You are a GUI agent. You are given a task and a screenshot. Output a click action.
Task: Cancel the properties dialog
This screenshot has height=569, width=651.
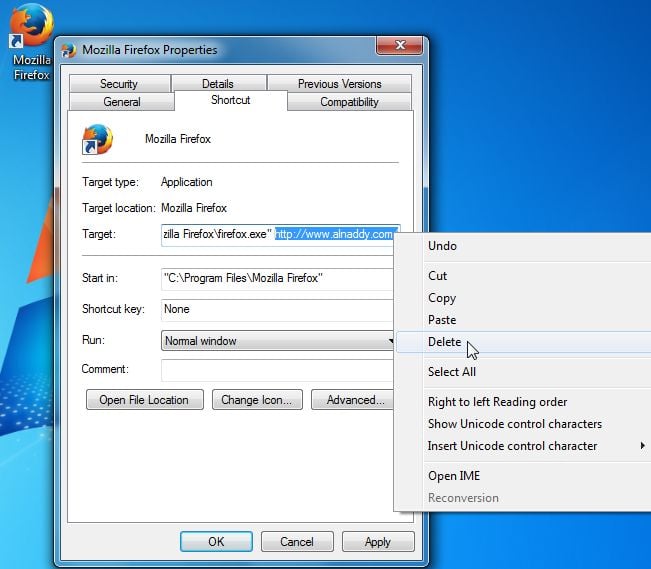click(297, 542)
